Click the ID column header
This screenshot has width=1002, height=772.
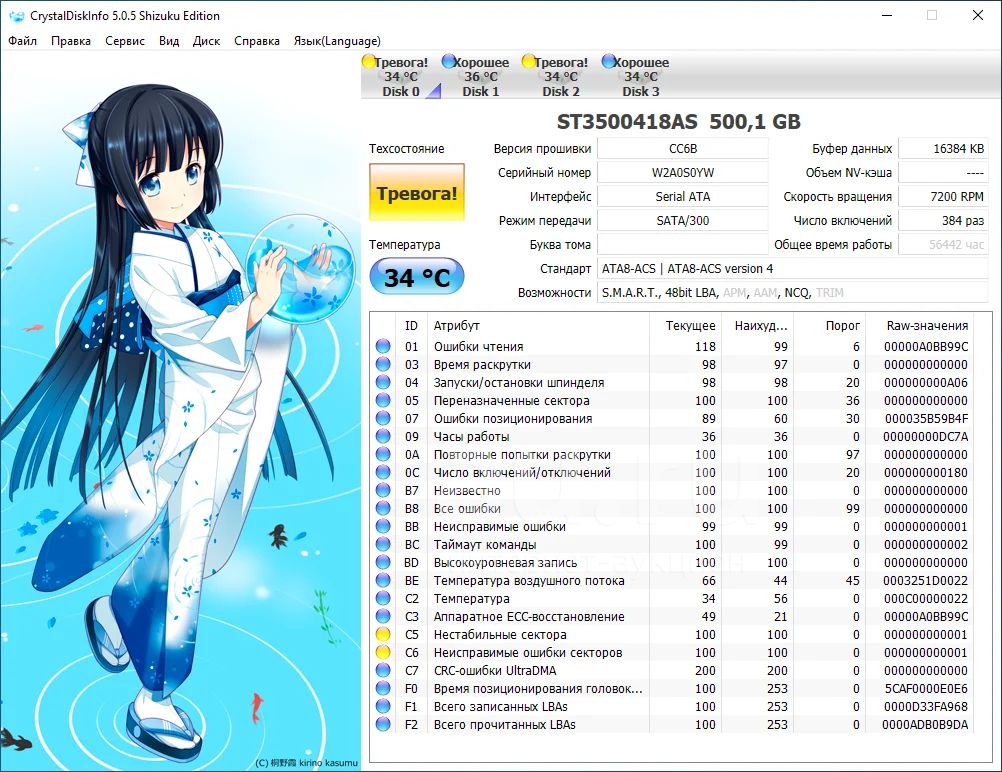(x=412, y=325)
